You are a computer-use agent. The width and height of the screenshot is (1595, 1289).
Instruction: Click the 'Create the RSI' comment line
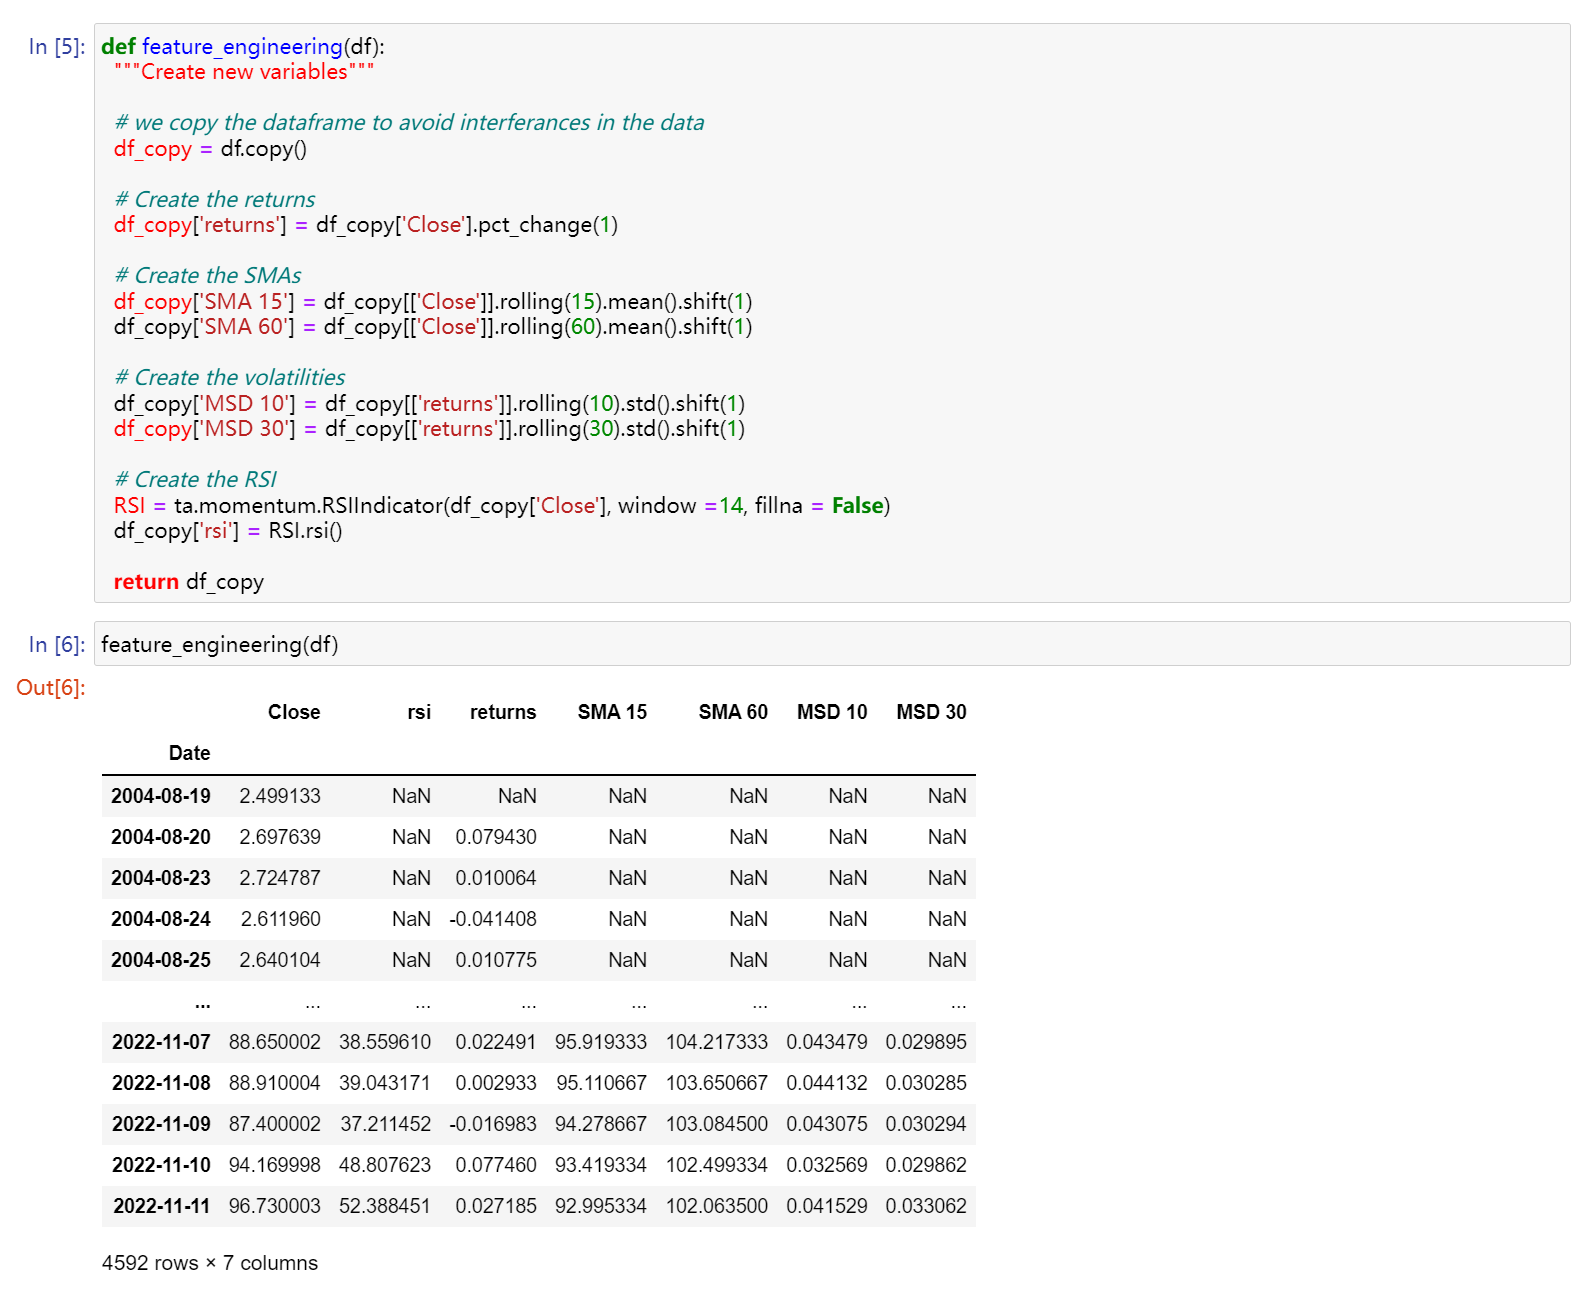(x=195, y=480)
